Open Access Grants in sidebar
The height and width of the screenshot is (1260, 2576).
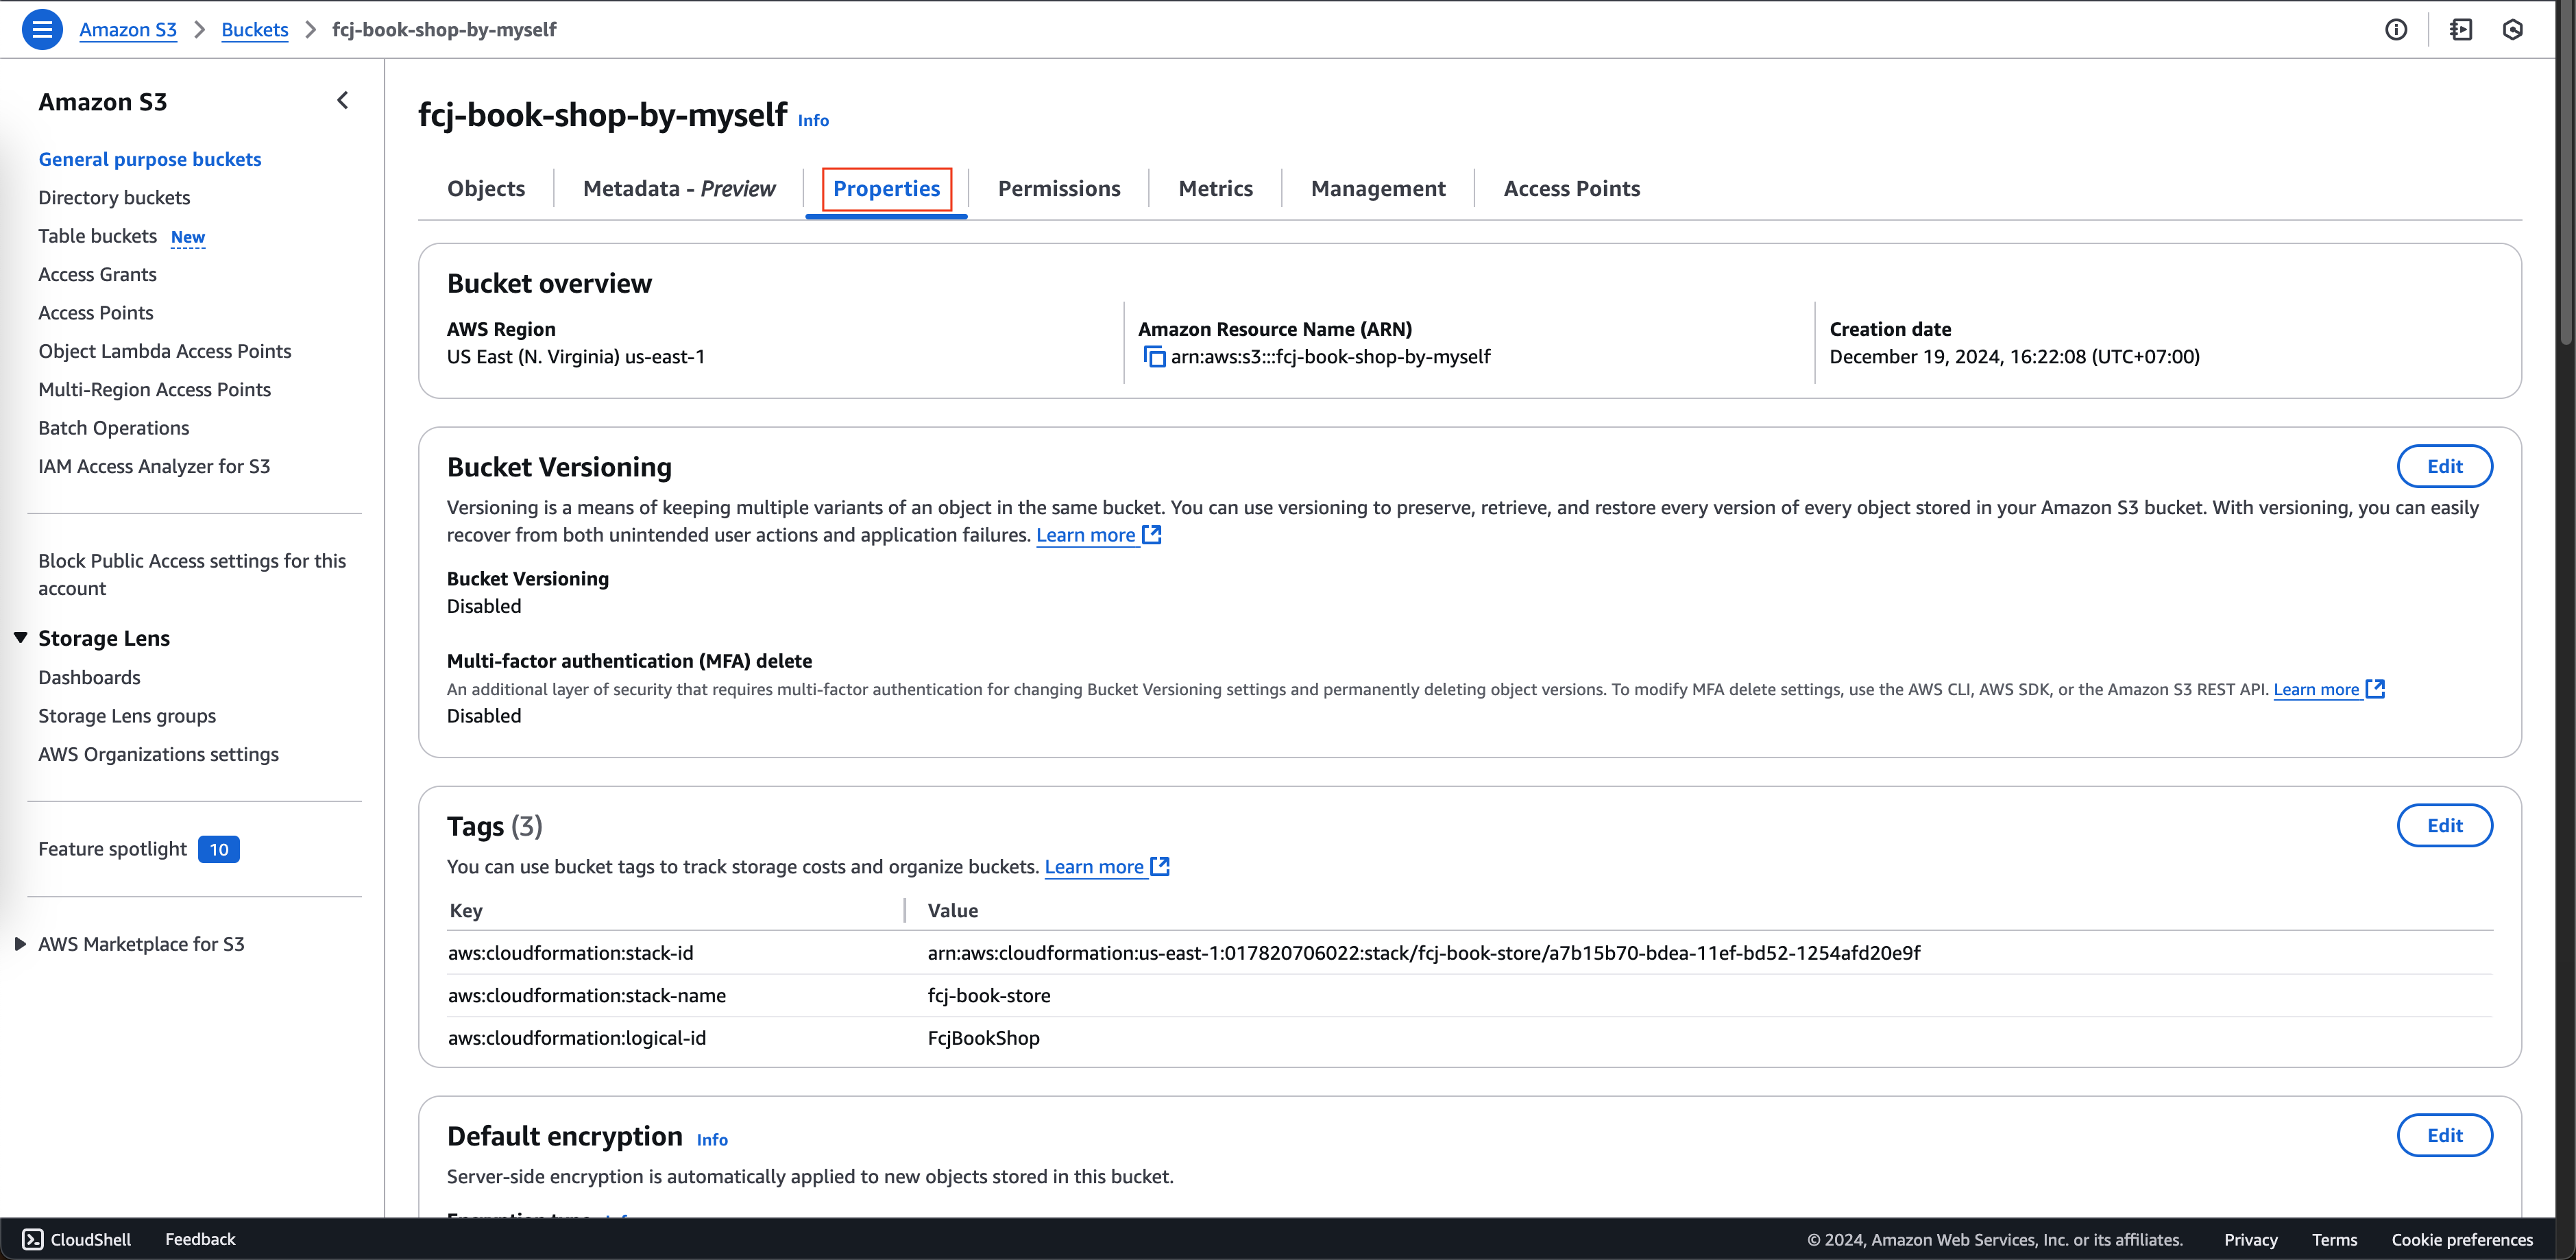[98, 274]
